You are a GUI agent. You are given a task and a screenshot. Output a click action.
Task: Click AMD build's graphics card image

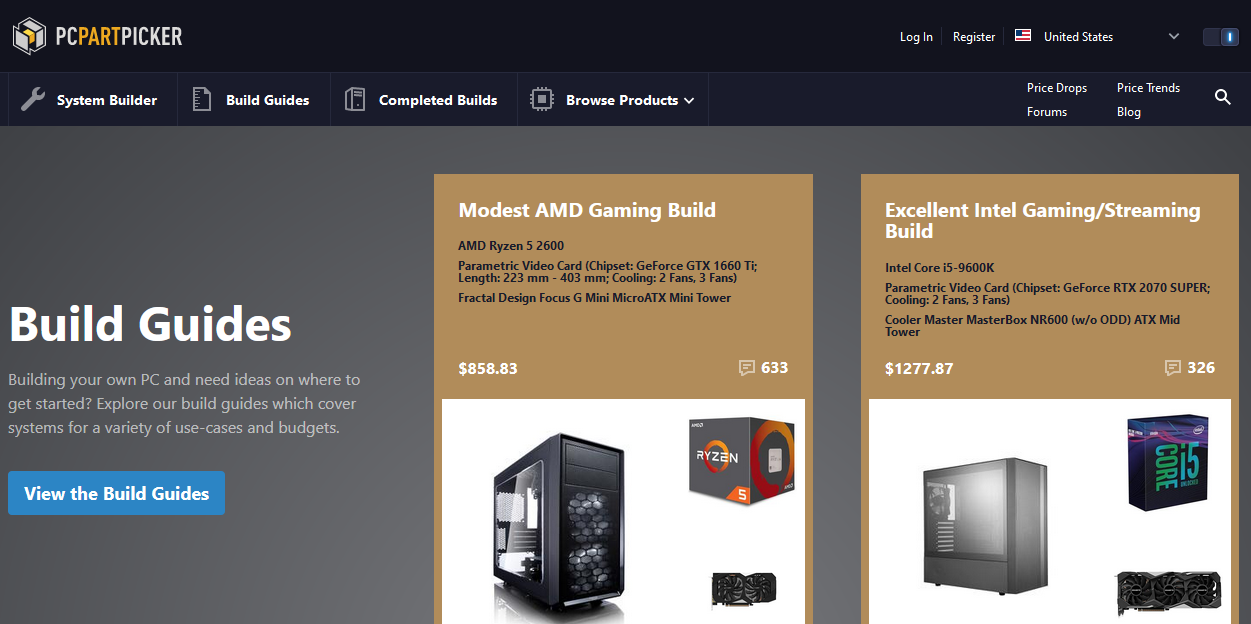[744, 589]
